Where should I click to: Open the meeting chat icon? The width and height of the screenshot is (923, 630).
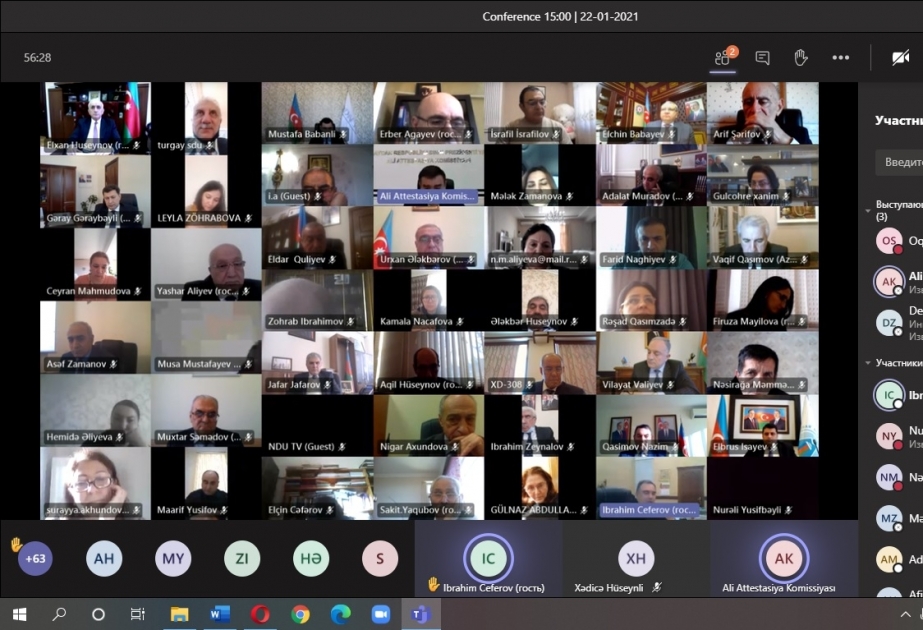[x=762, y=58]
